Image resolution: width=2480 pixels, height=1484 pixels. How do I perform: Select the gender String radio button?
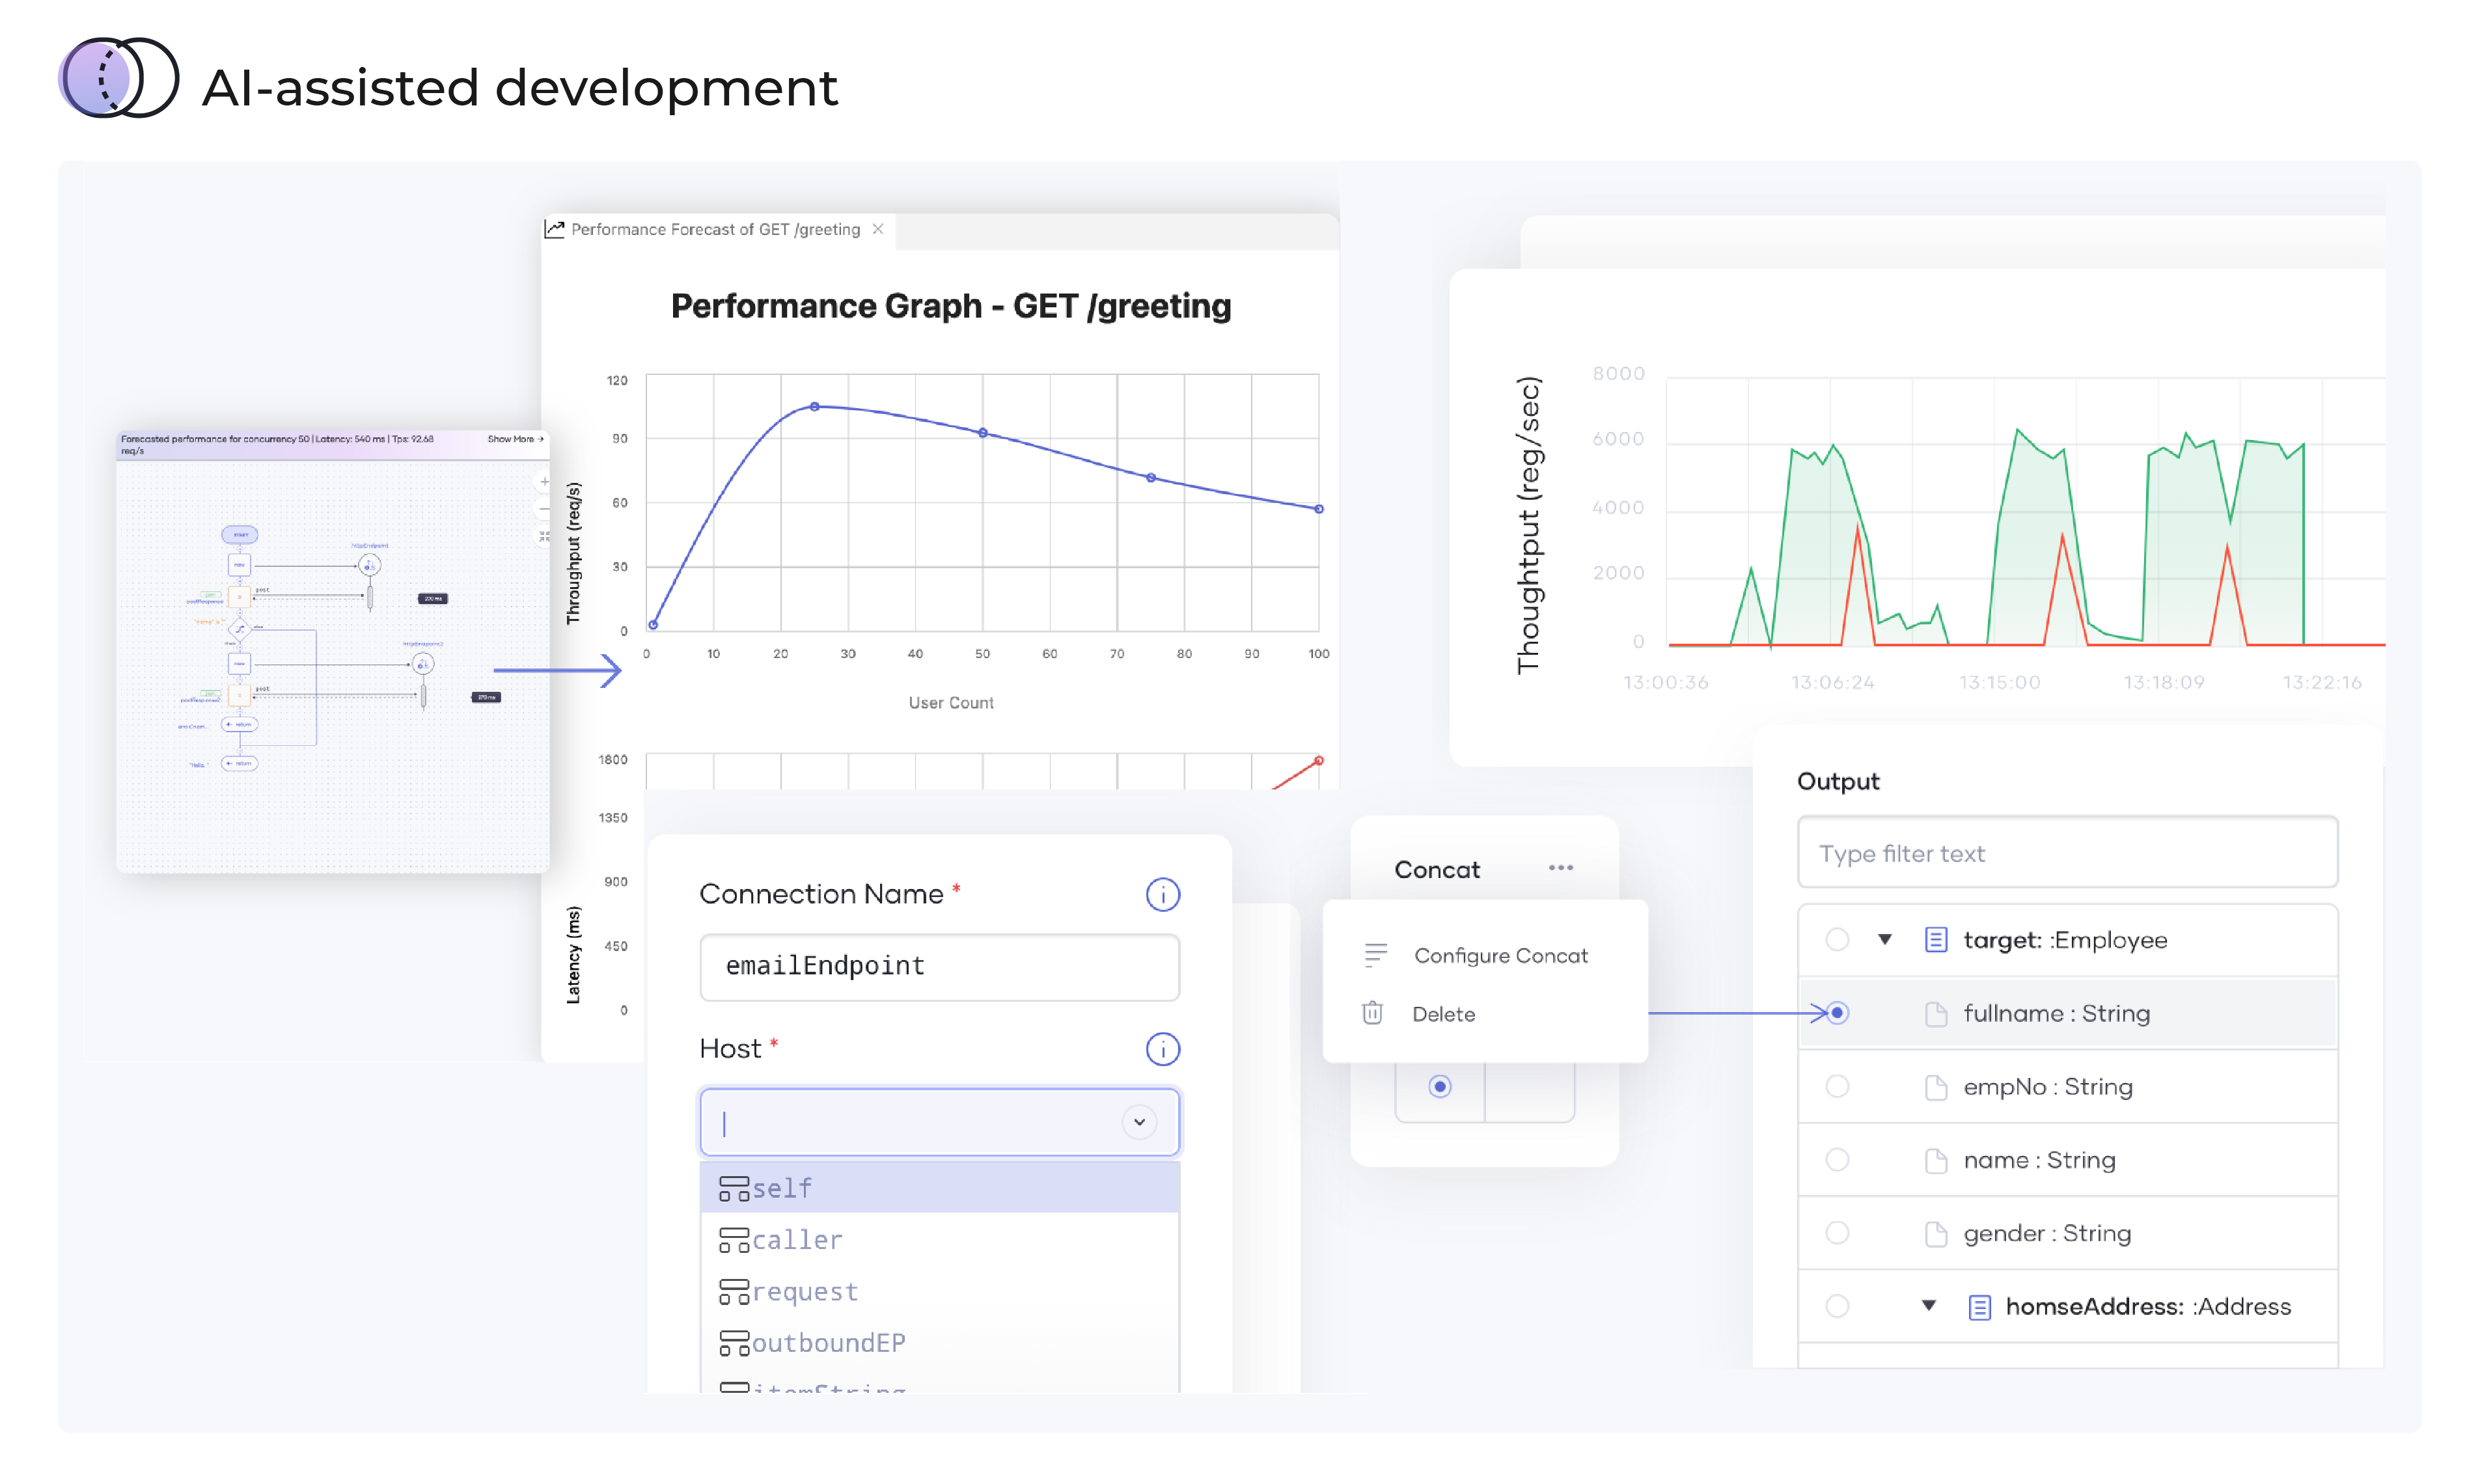tap(1837, 1233)
